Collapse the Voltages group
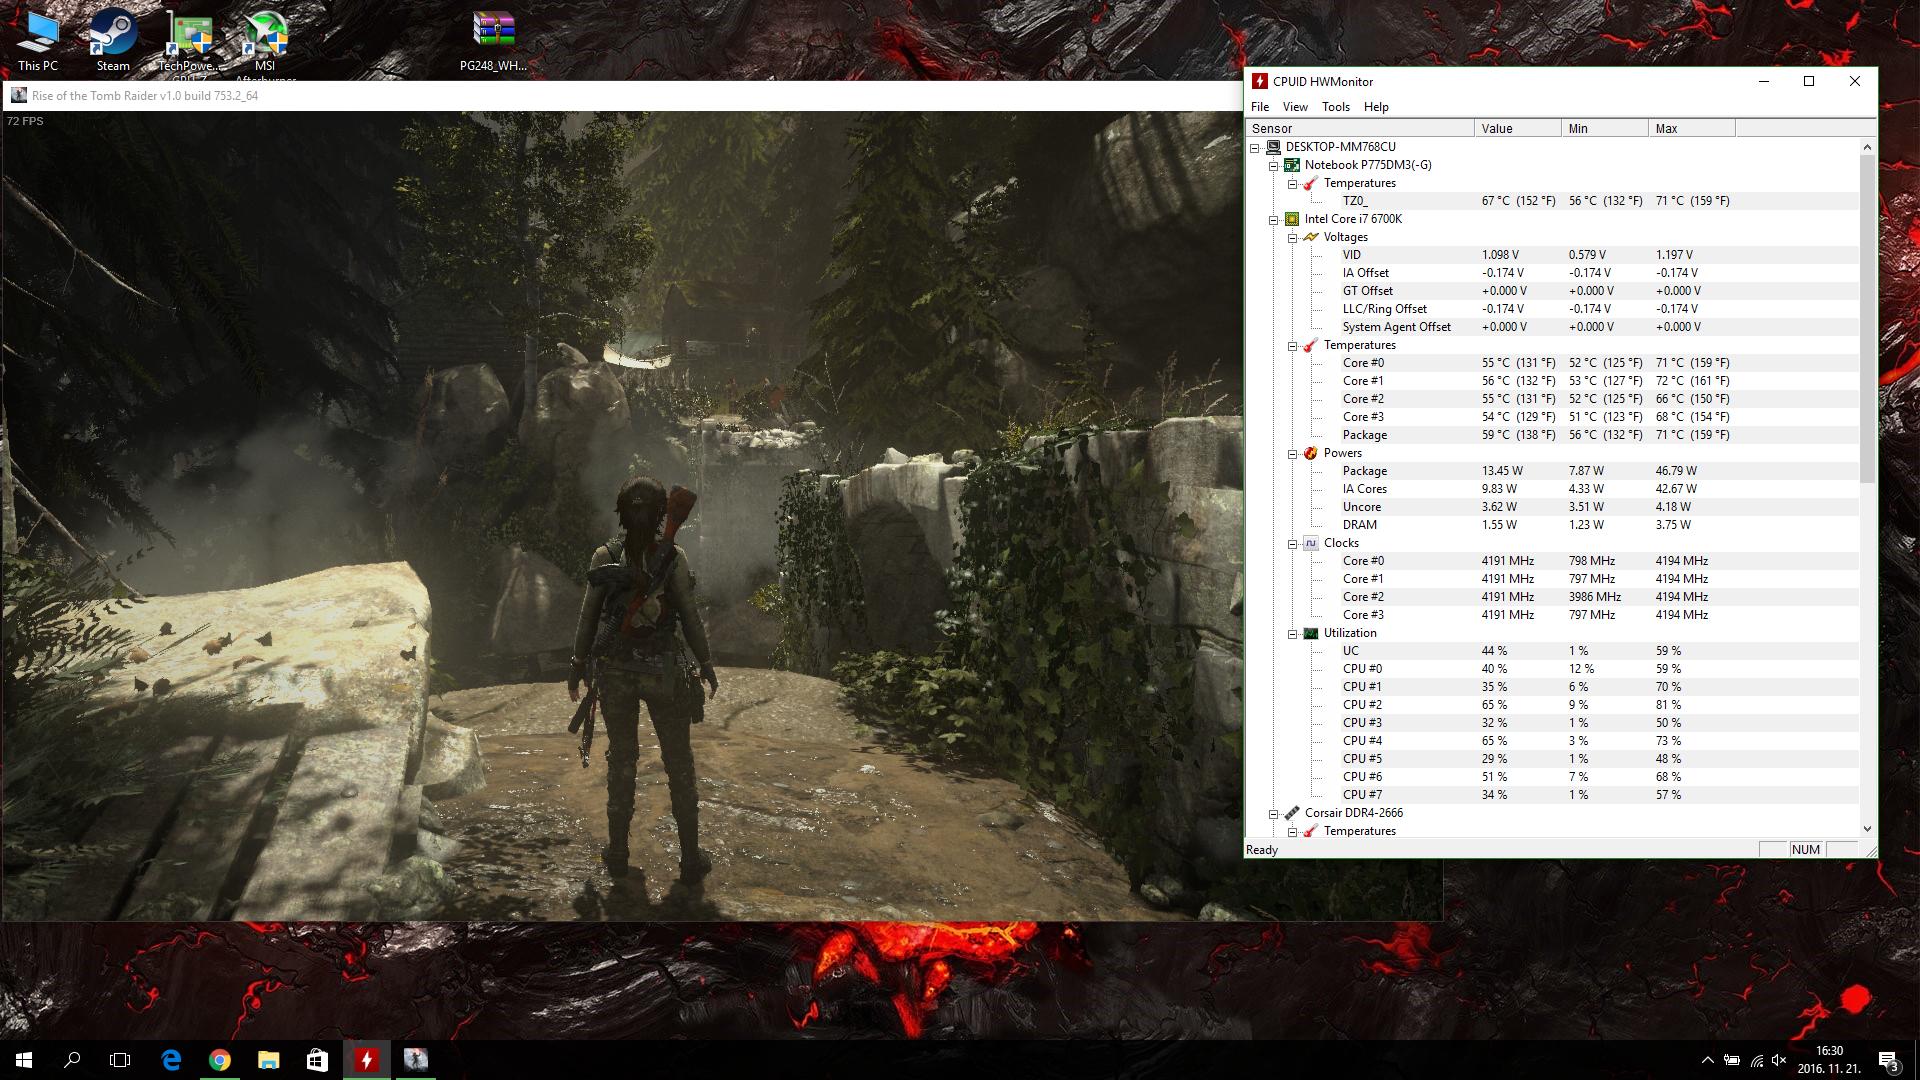This screenshot has height=1080, width=1920. click(1293, 238)
